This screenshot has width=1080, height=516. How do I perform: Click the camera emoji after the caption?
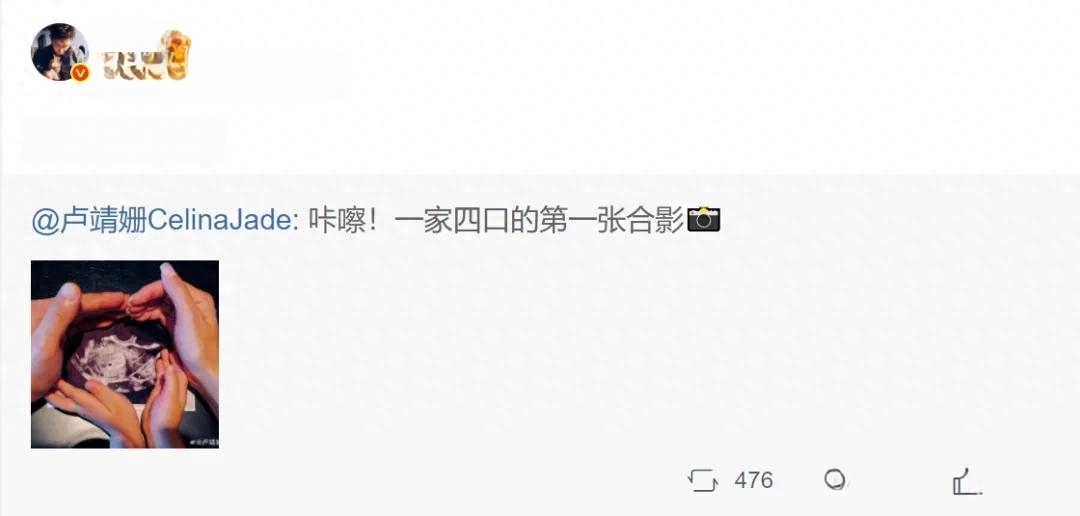pos(704,220)
